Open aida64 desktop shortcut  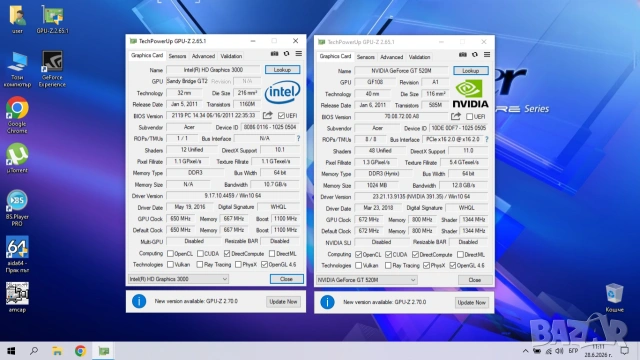(x=17, y=255)
